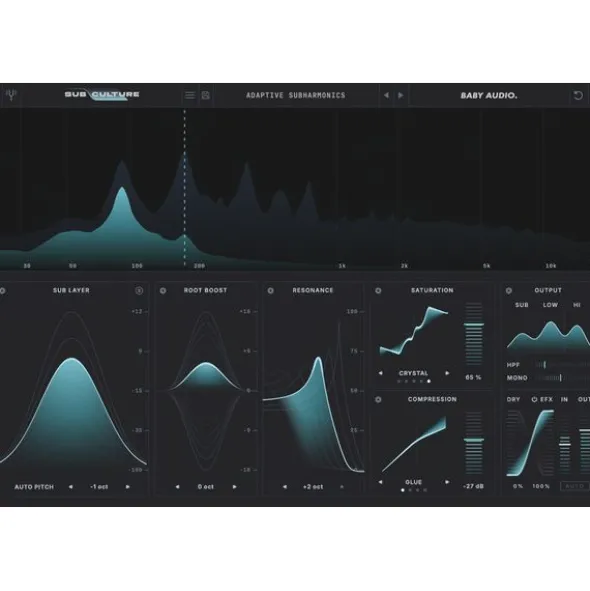Toggle Resonance module power button
The width and height of the screenshot is (590, 591).
pyautogui.click(x=271, y=291)
